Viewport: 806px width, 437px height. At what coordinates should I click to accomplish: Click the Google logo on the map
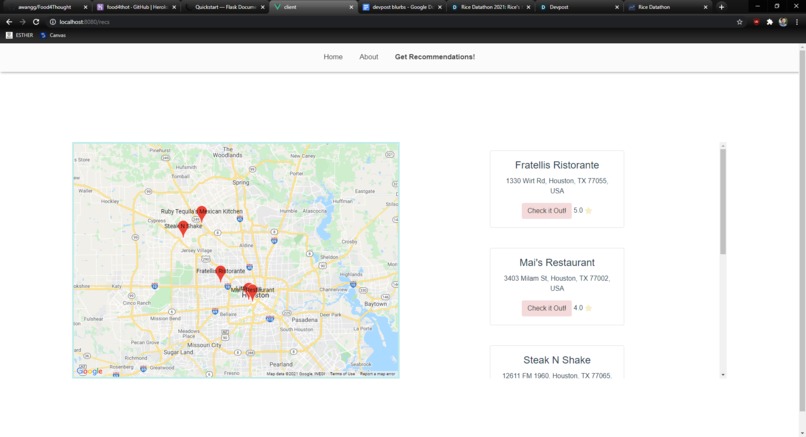point(89,371)
